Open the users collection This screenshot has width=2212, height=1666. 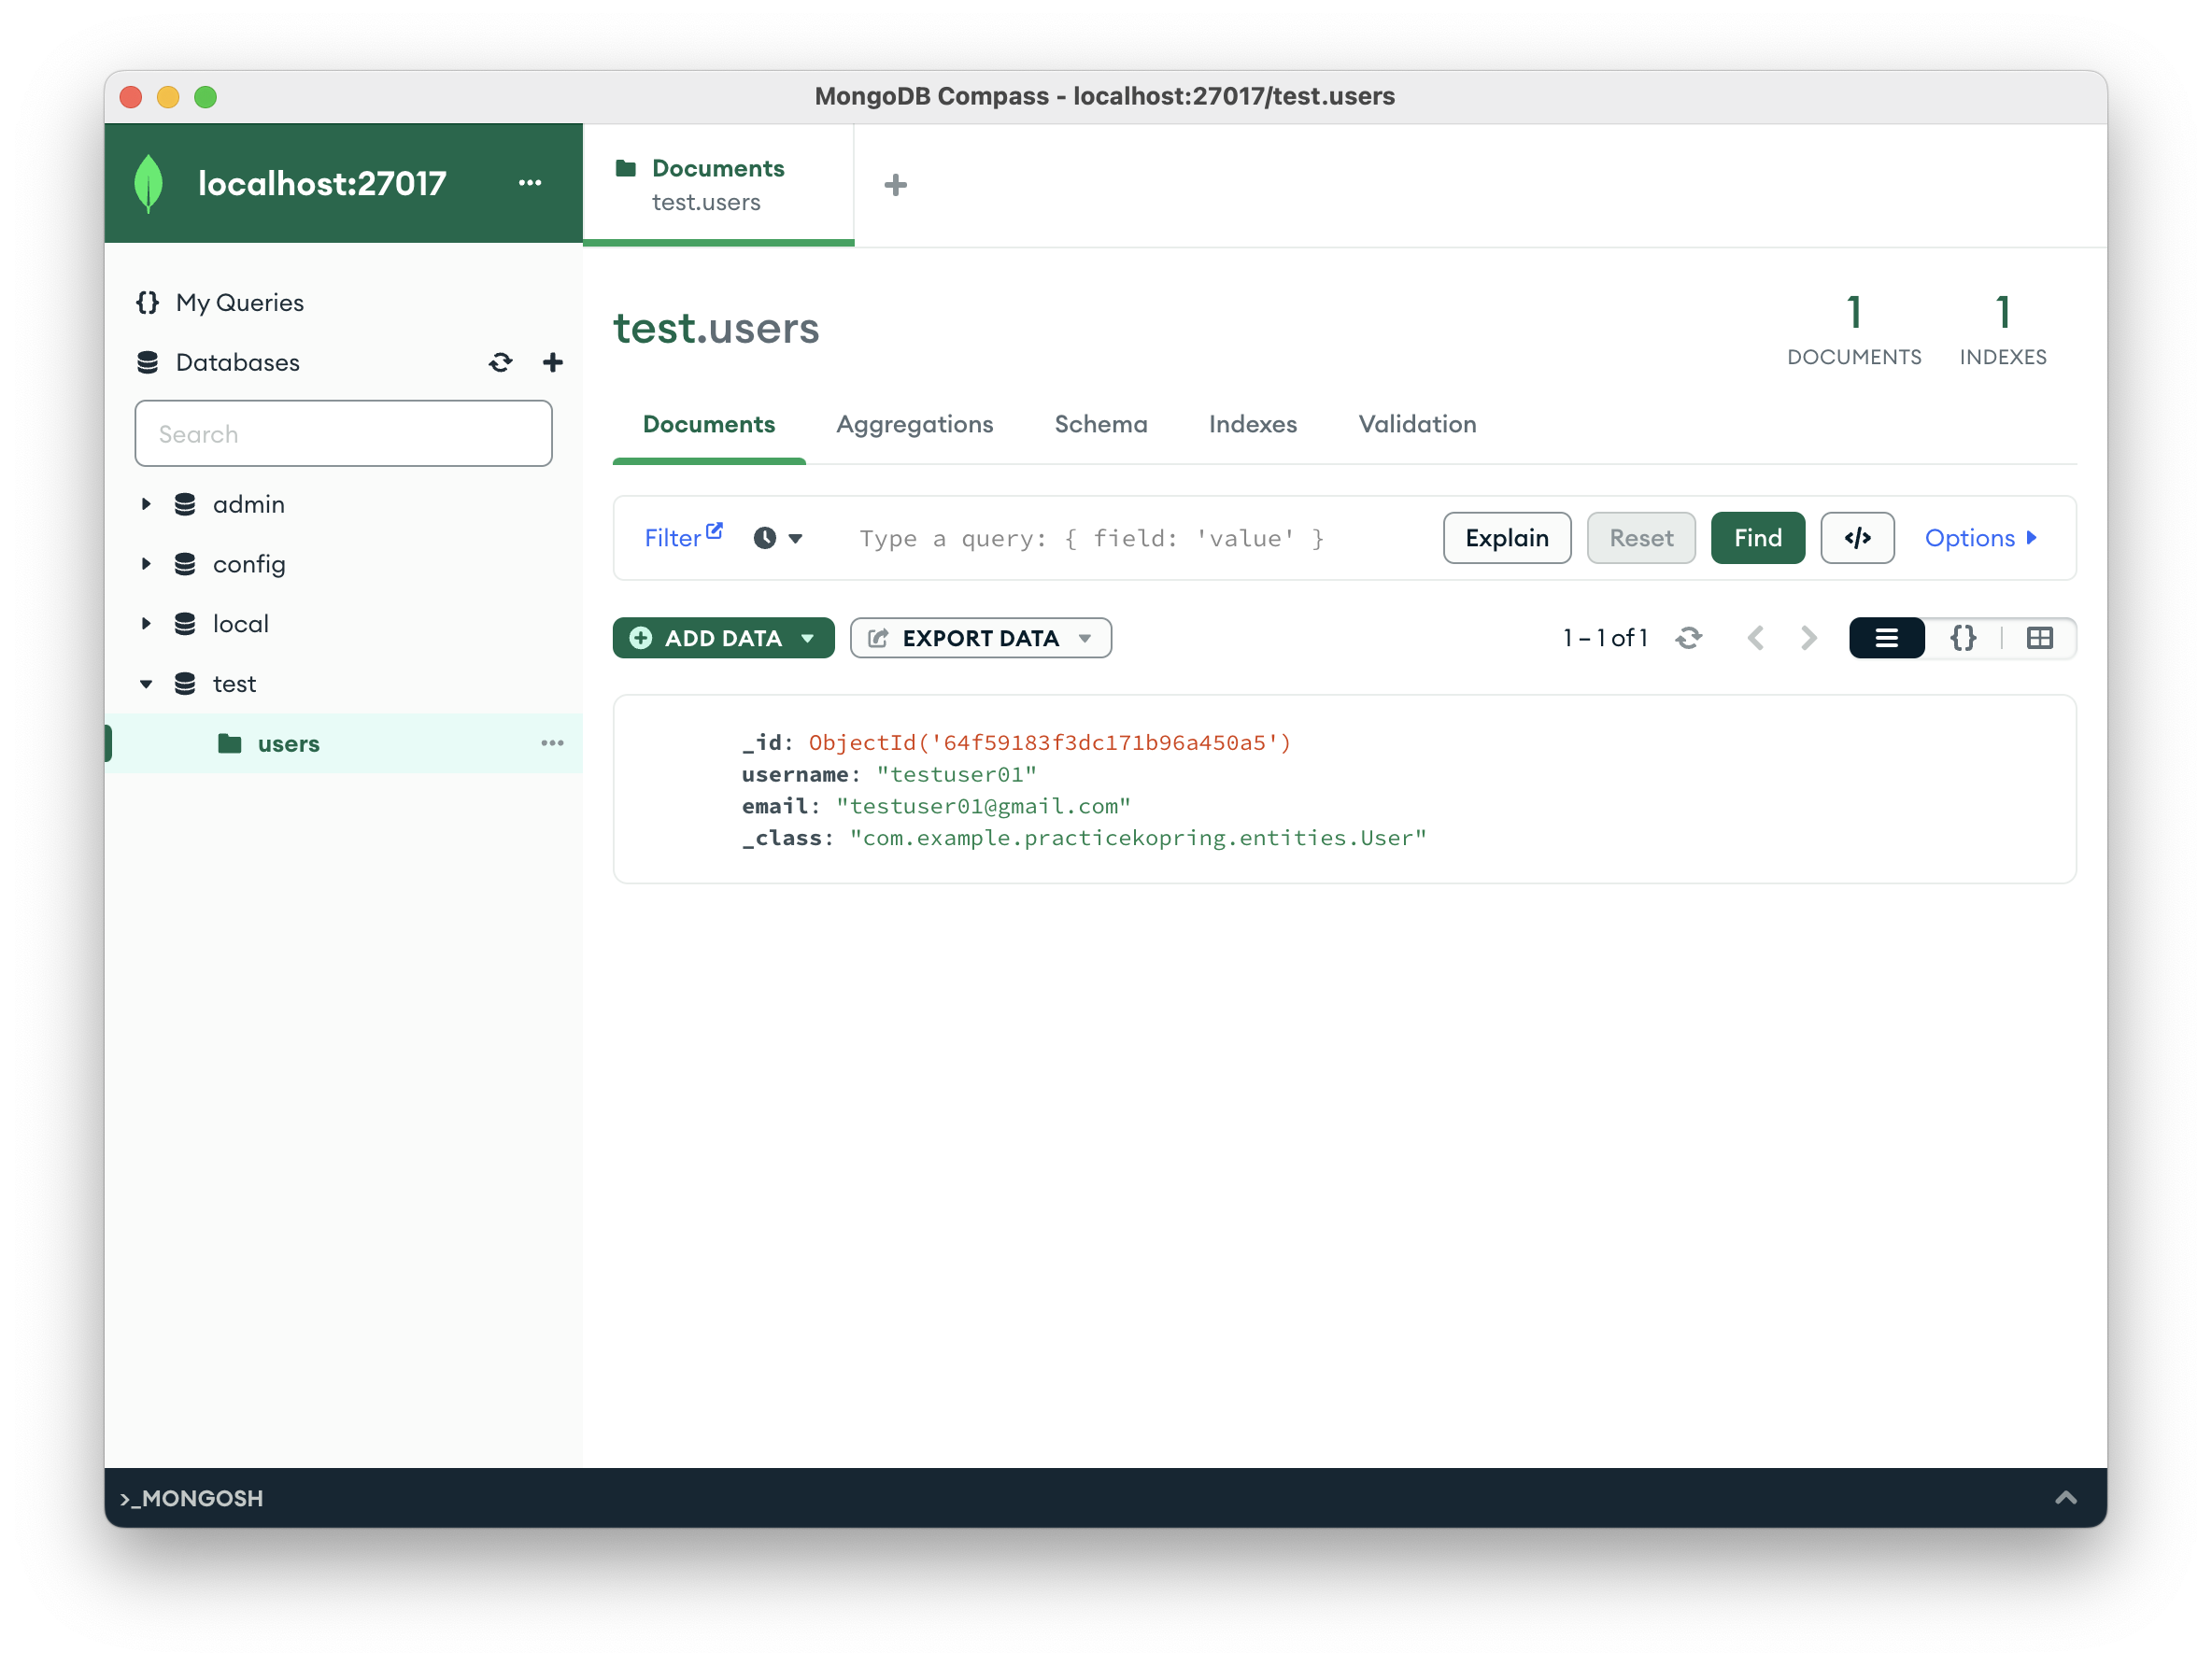pyautogui.click(x=289, y=744)
